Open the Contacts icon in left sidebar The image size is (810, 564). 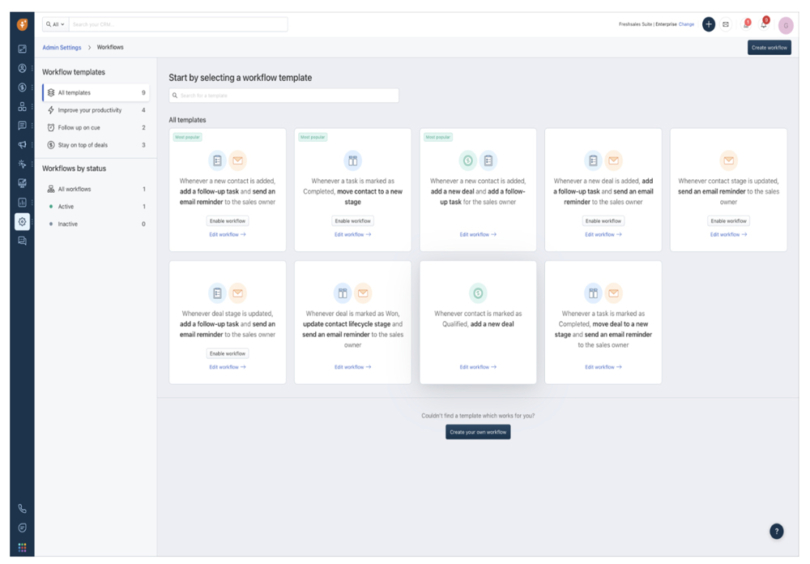click(22, 68)
